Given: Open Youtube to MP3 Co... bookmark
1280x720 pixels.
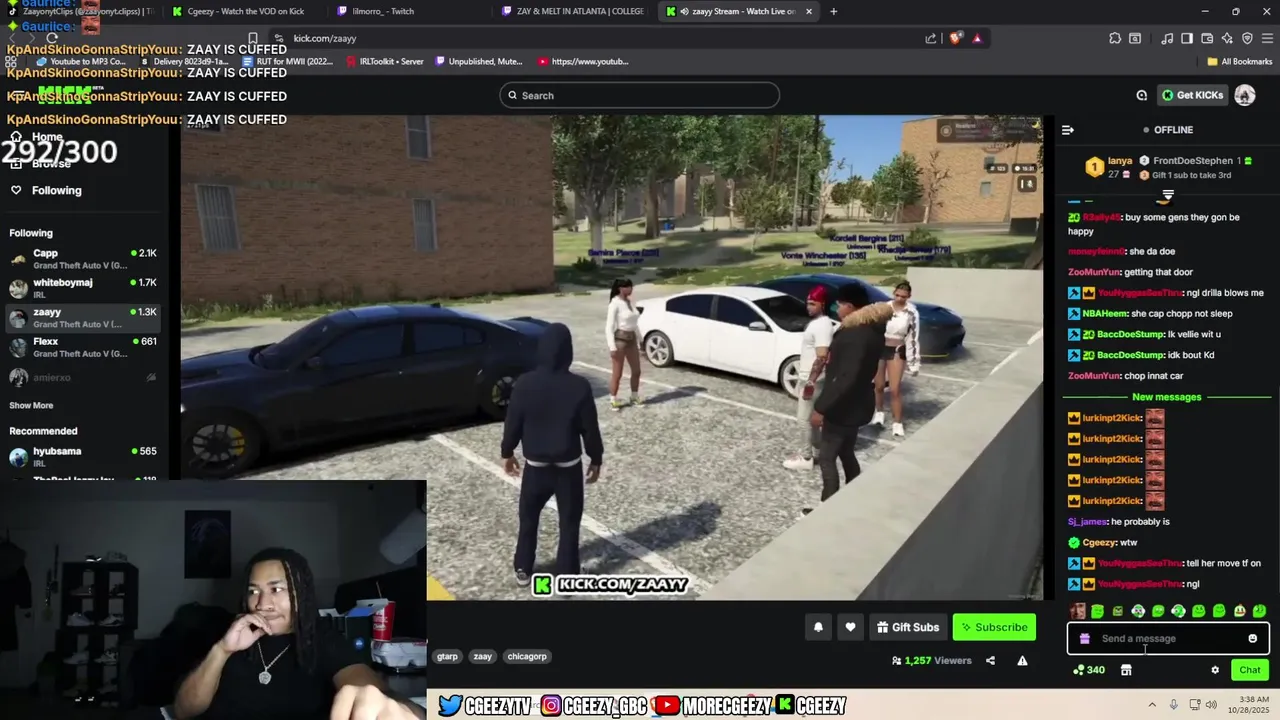Looking at the screenshot, I should tap(81, 61).
